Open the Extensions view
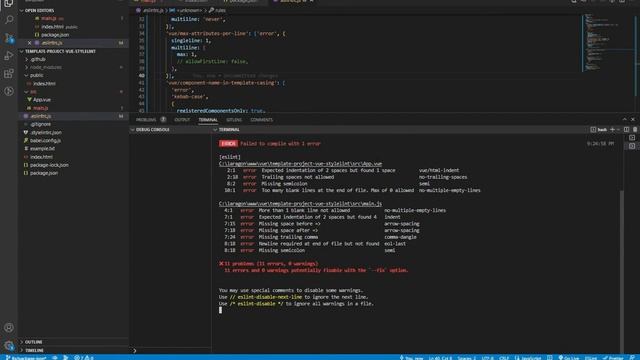Viewport: 640px width, 360px height. [9, 73]
